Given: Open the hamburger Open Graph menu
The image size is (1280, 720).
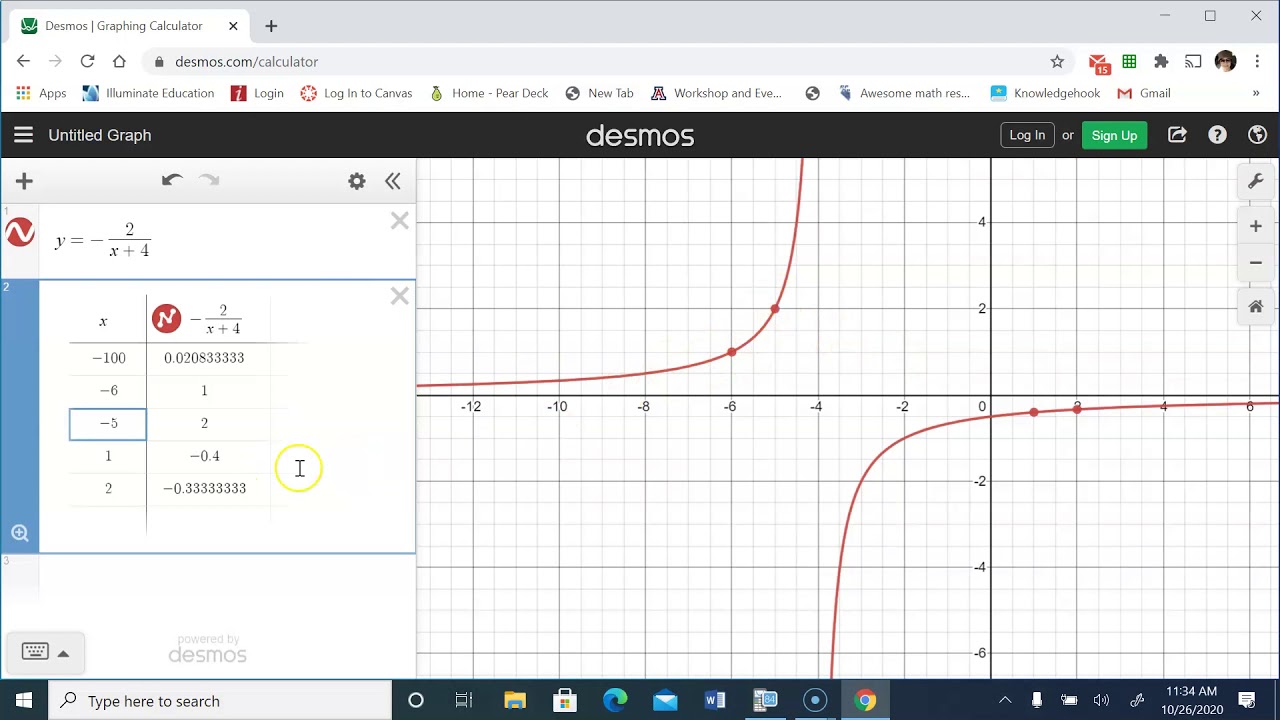Looking at the screenshot, I should tap(24, 135).
